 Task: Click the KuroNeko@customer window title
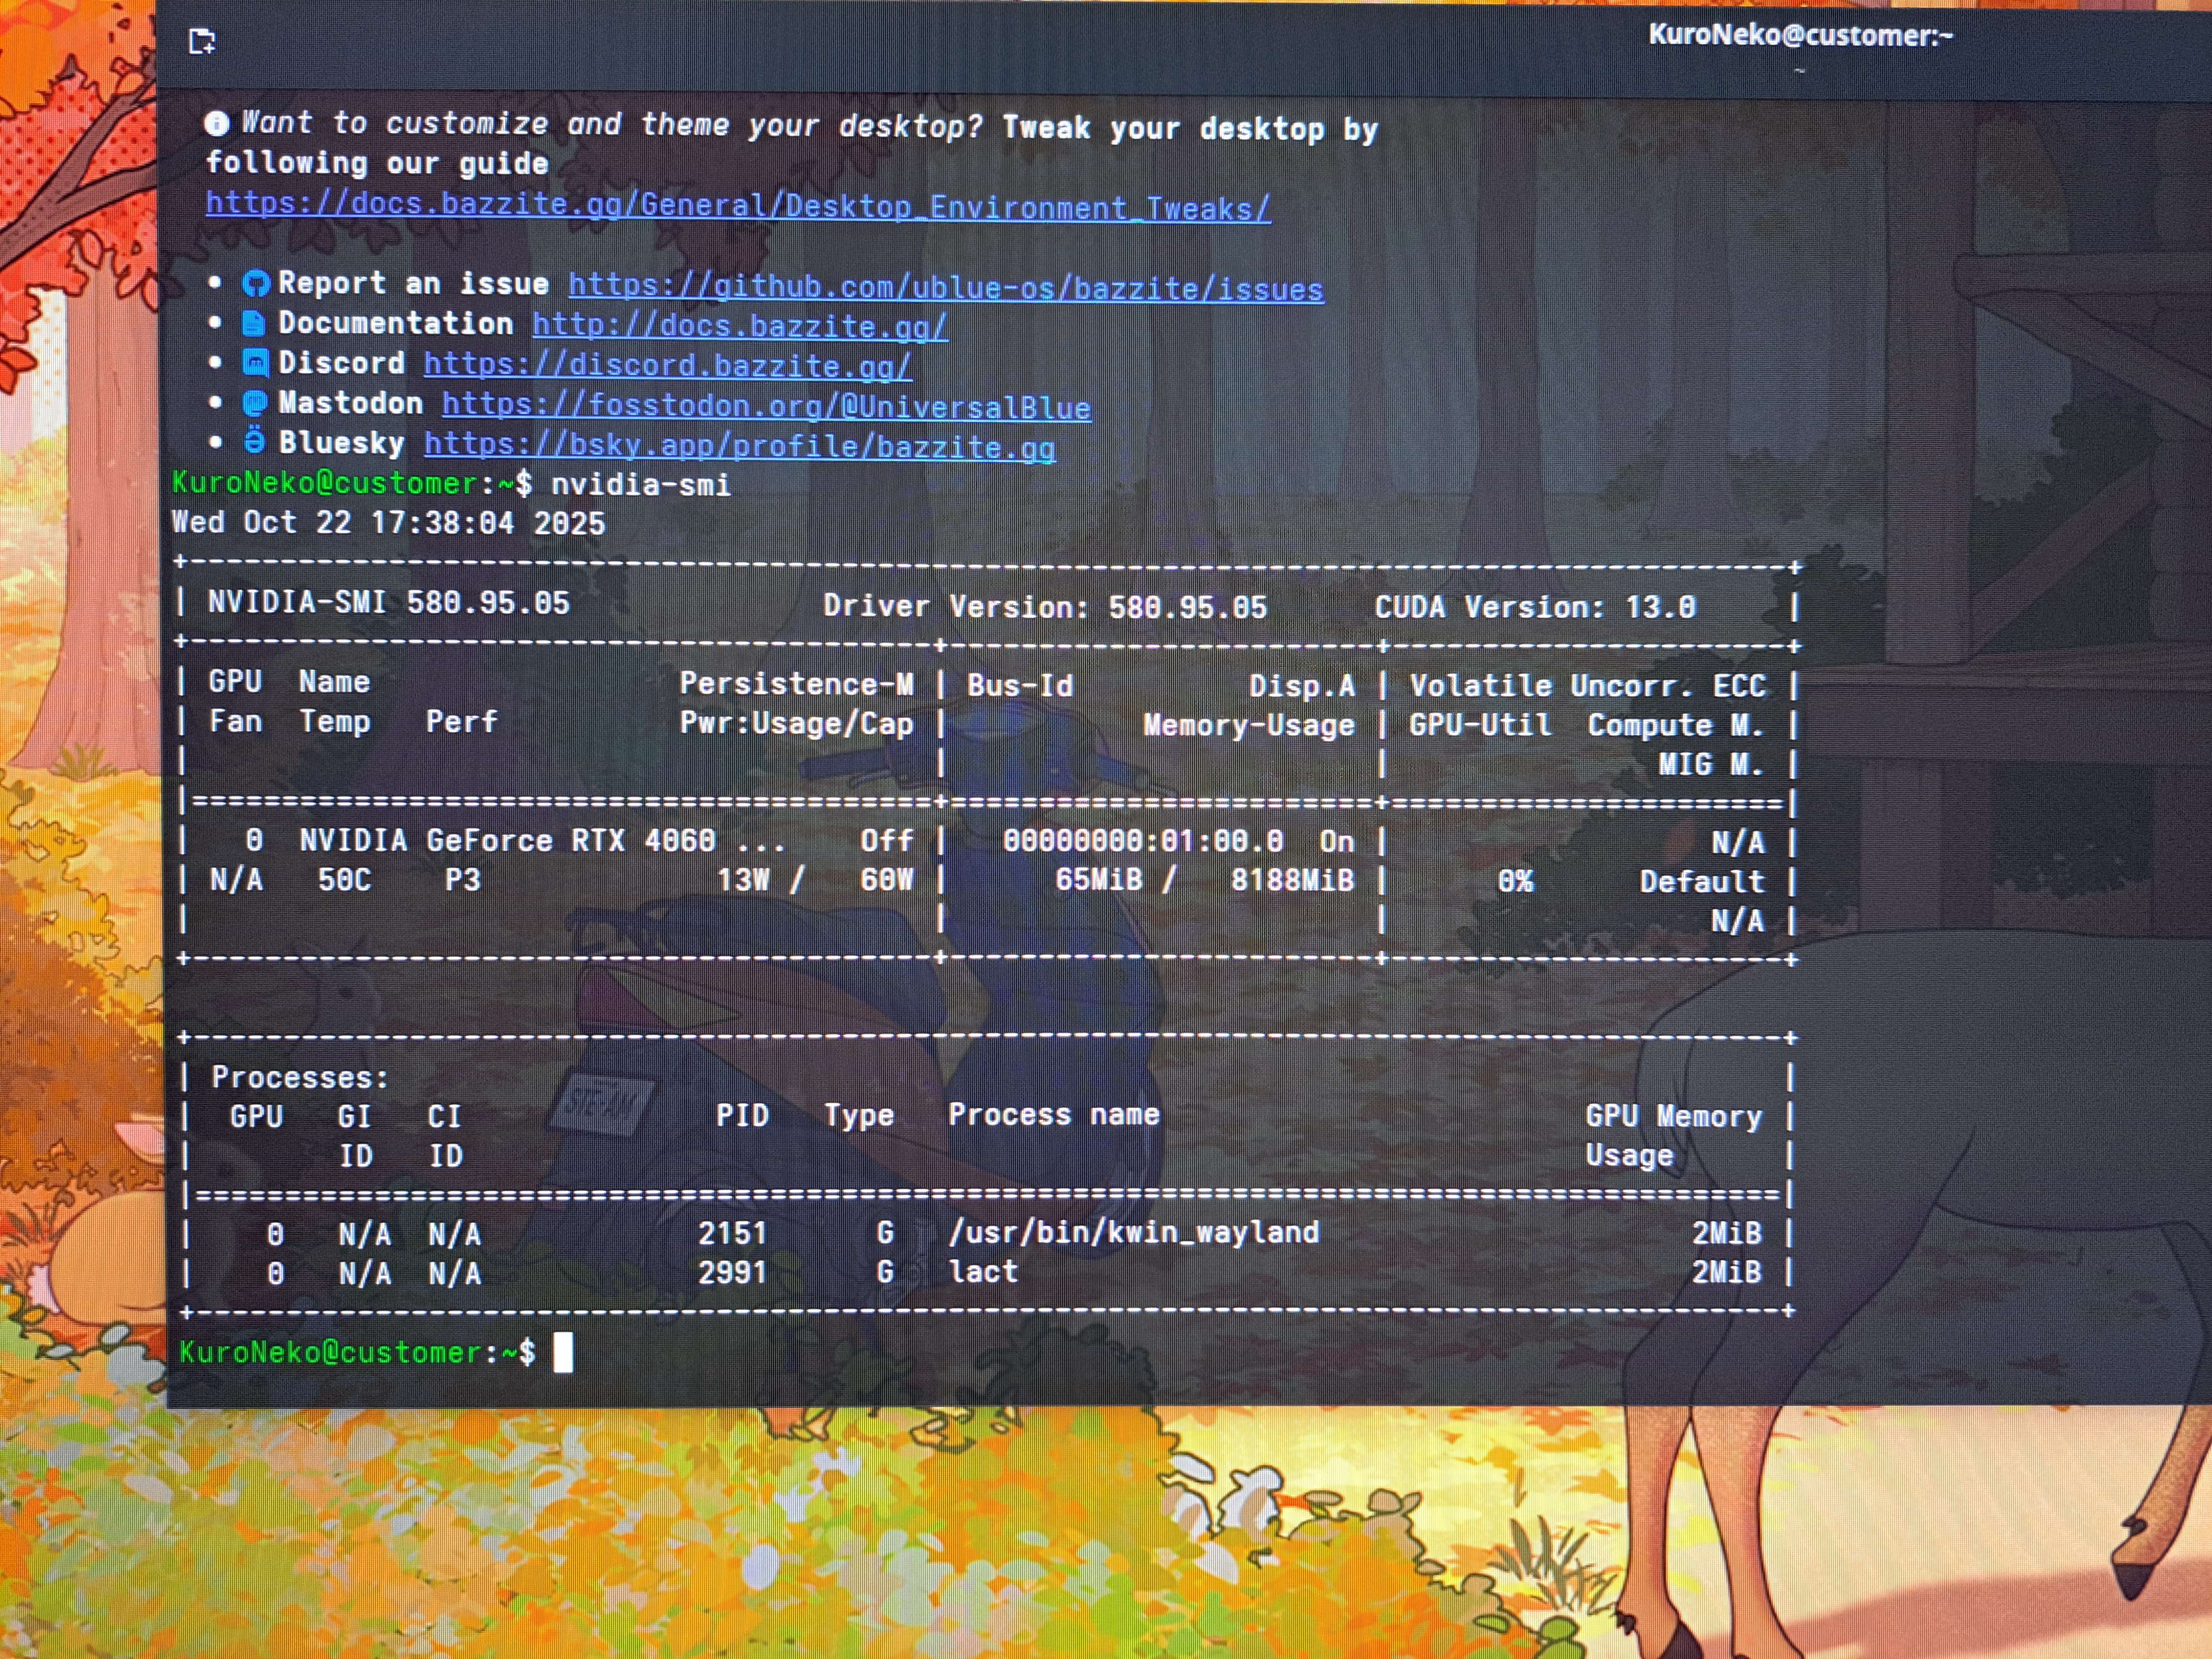point(1799,35)
